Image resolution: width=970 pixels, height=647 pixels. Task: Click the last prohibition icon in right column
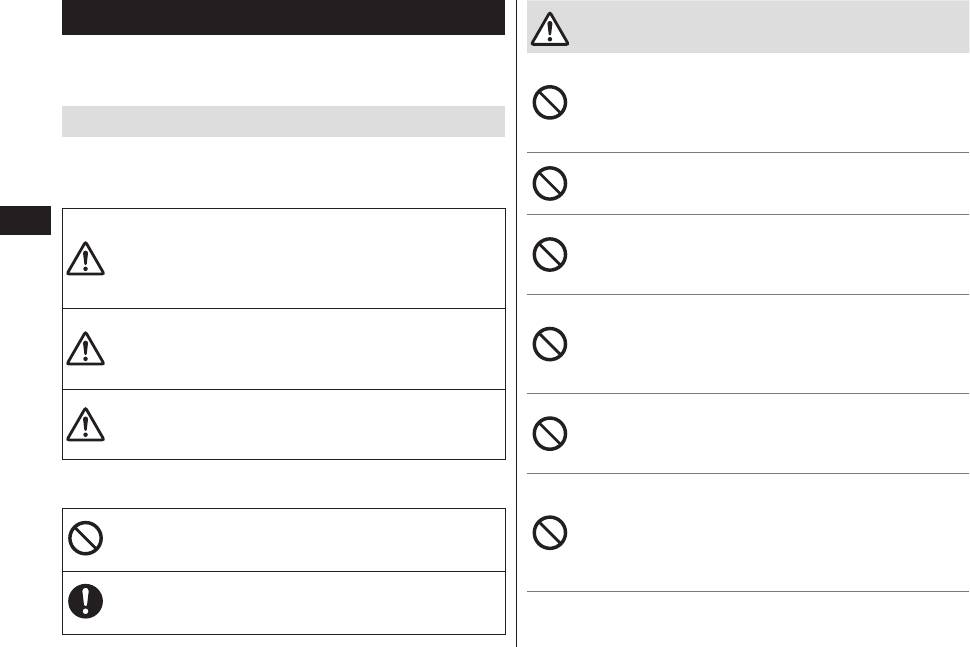[550, 531]
